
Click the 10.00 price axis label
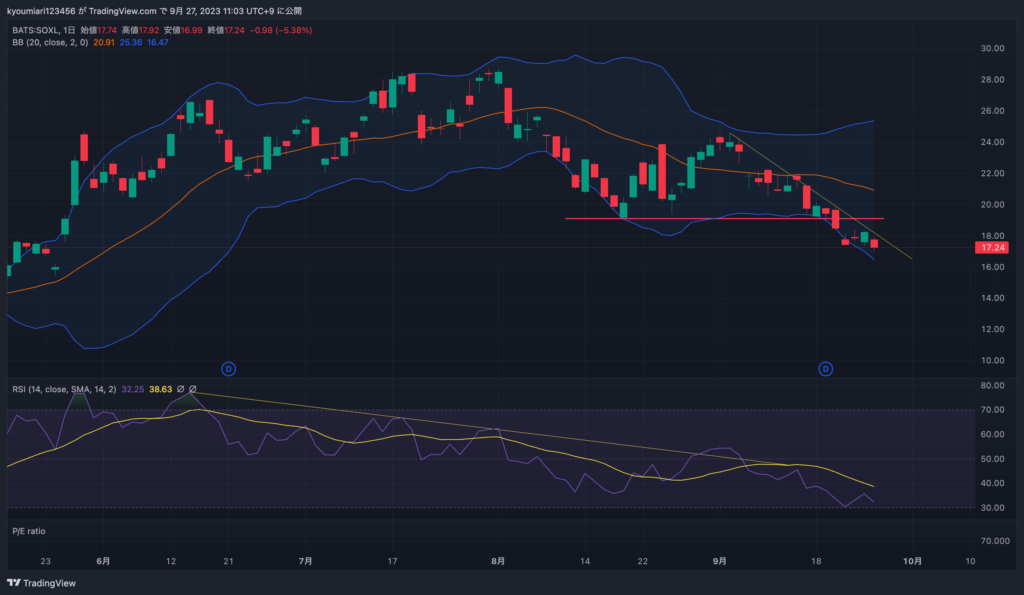coord(992,361)
